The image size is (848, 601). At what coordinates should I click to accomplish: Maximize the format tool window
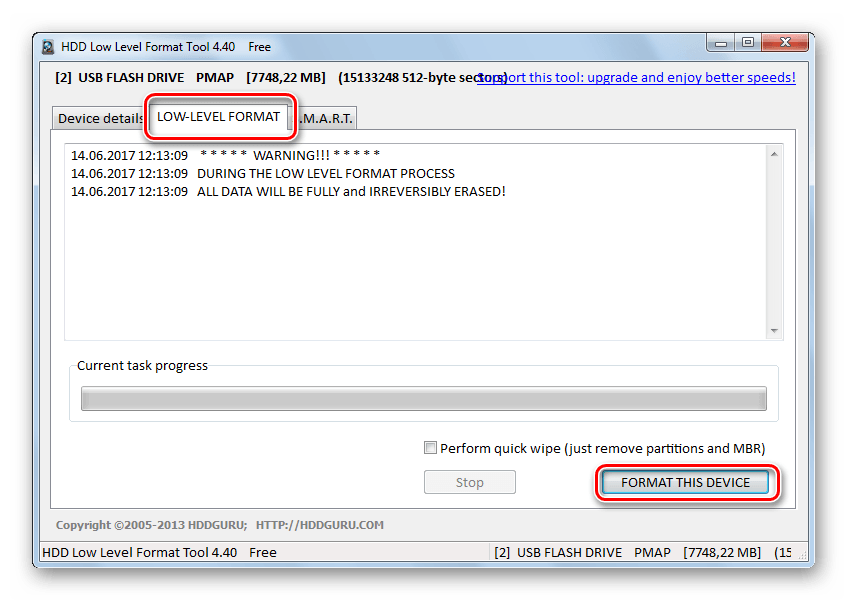point(747,43)
